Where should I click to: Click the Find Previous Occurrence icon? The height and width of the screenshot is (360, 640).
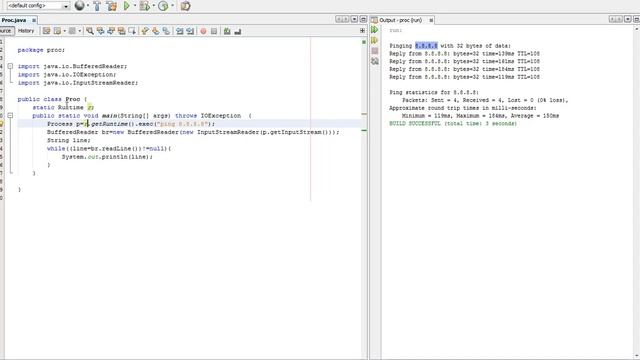coord(100,31)
